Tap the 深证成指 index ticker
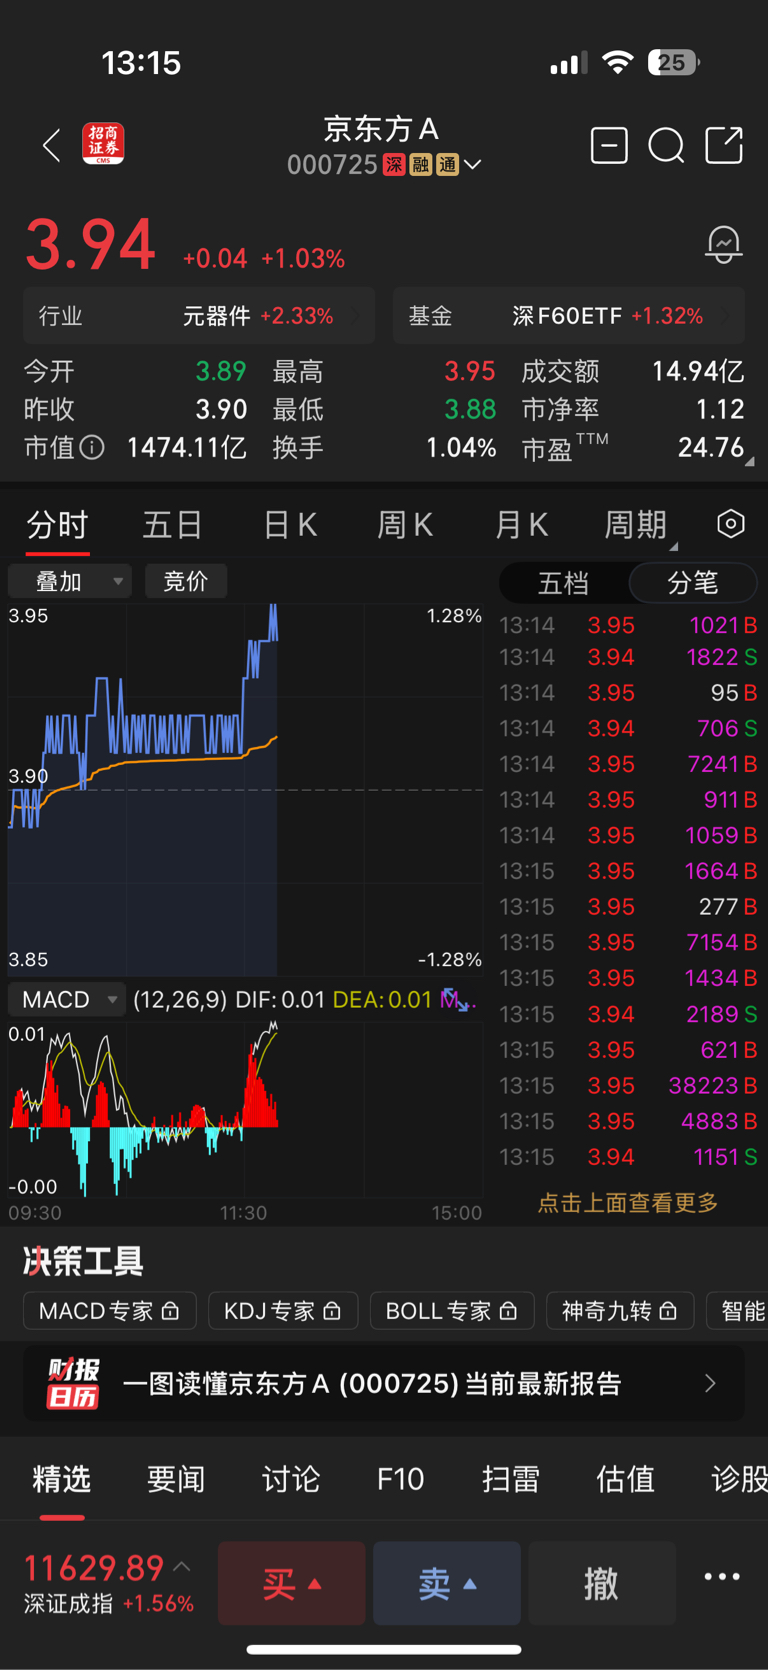768x1670 pixels. [x=108, y=1583]
